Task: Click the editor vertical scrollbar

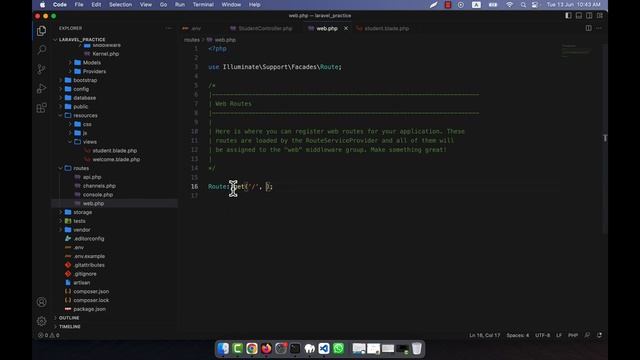Action: 605,139
